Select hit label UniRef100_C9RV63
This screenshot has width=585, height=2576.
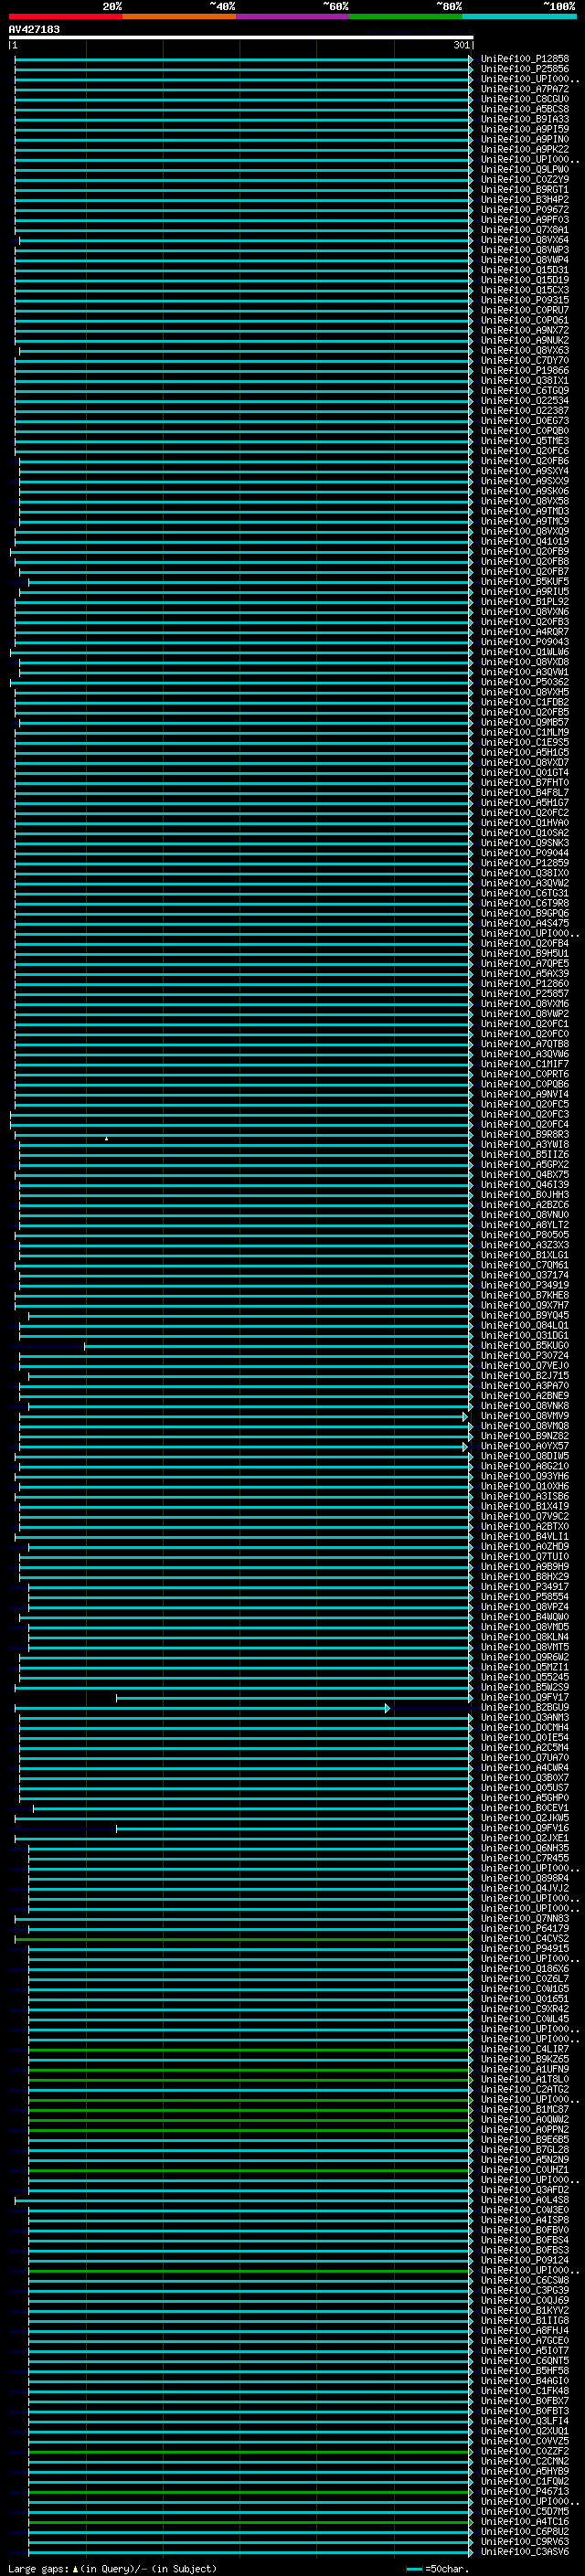point(525,2541)
